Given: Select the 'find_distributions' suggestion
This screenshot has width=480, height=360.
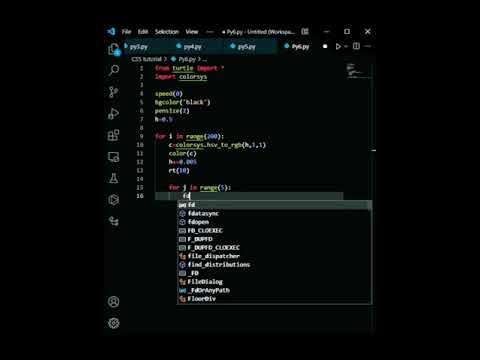Looking at the screenshot, I should click(x=274, y=265).
